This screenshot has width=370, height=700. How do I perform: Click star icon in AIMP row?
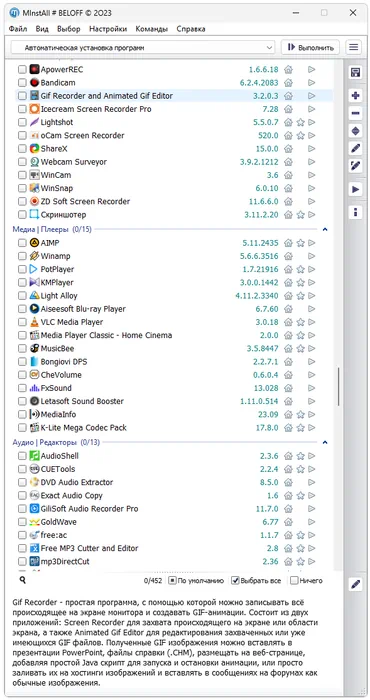pyautogui.click(x=300, y=243)
